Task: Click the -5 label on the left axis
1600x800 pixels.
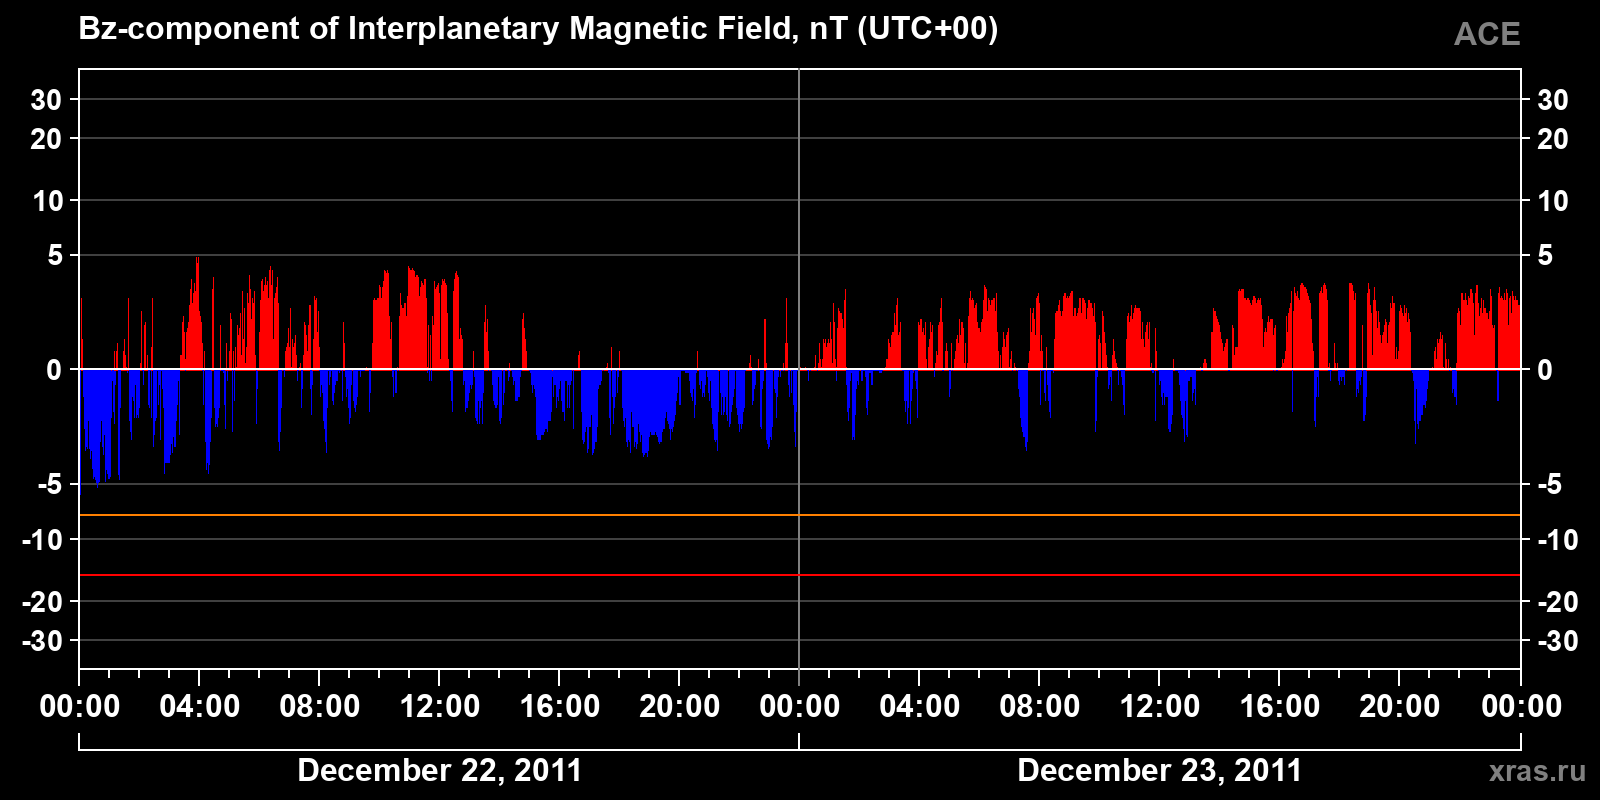Action: pyautogui.click(x=50, y=485)
